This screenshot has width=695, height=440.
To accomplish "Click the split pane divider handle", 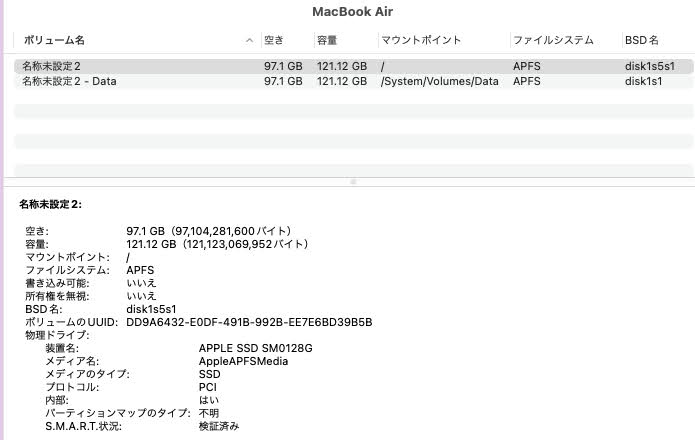I will pyautogui.click(x=351, y=182).
